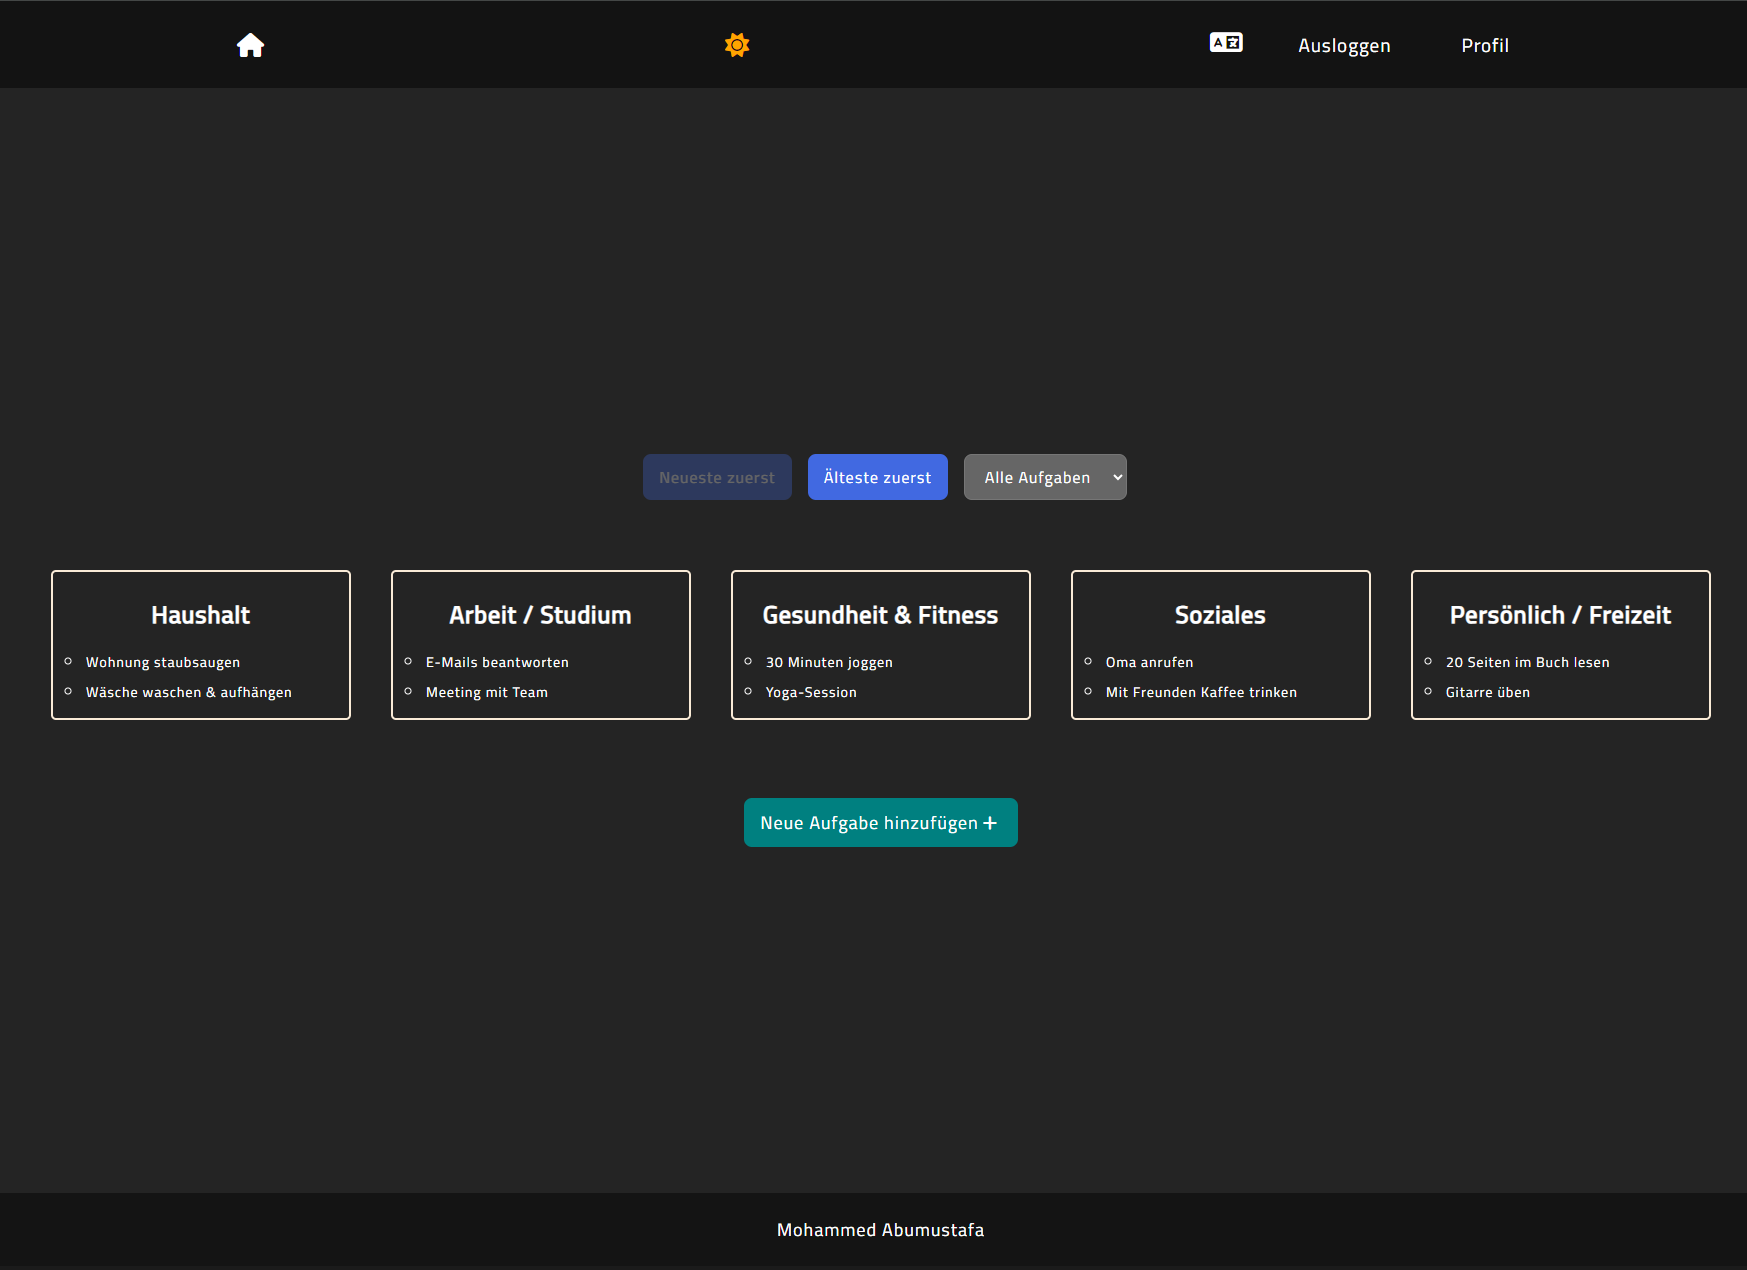This screenshot has width=1747, height=1270.
Task: Click the Mohammed Abumustafa footer text
Action: (880, 1230)
